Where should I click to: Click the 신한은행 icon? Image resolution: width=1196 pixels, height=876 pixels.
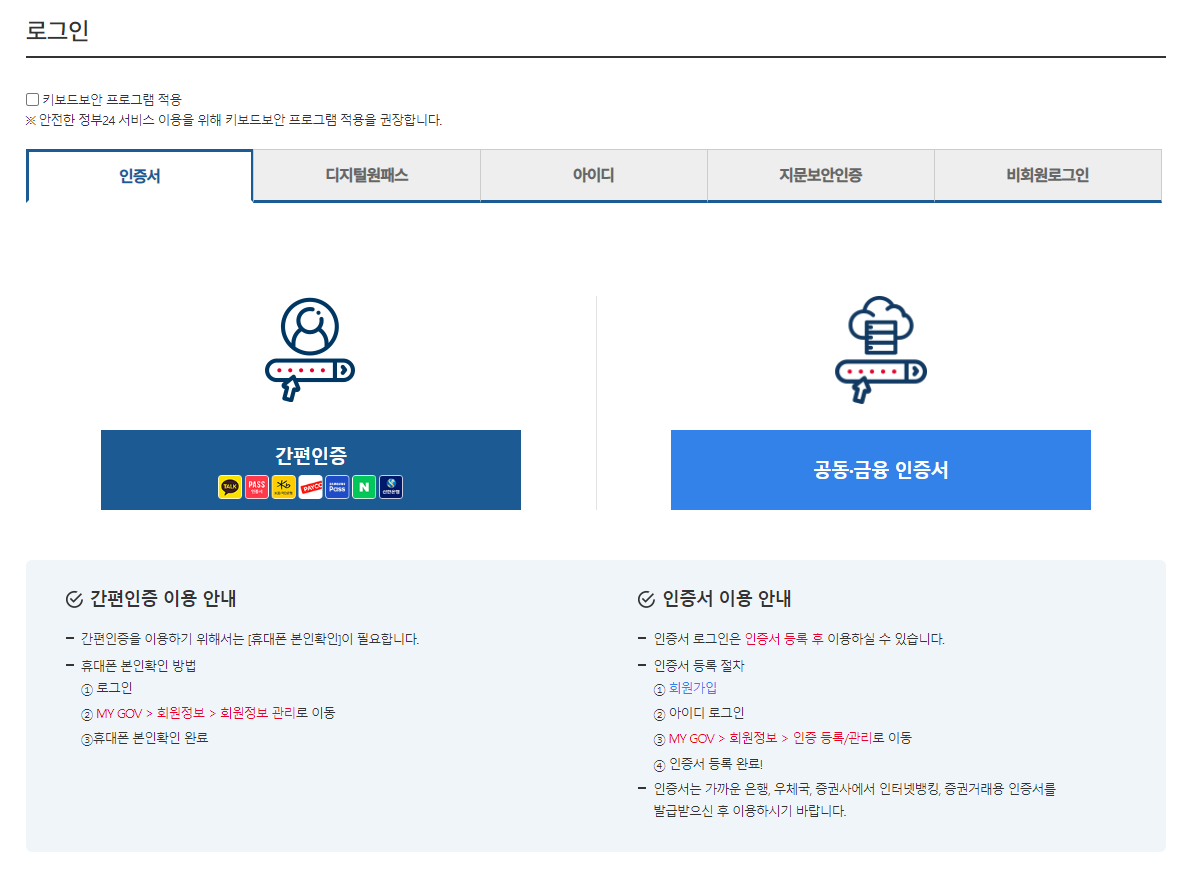coord(391,487)
